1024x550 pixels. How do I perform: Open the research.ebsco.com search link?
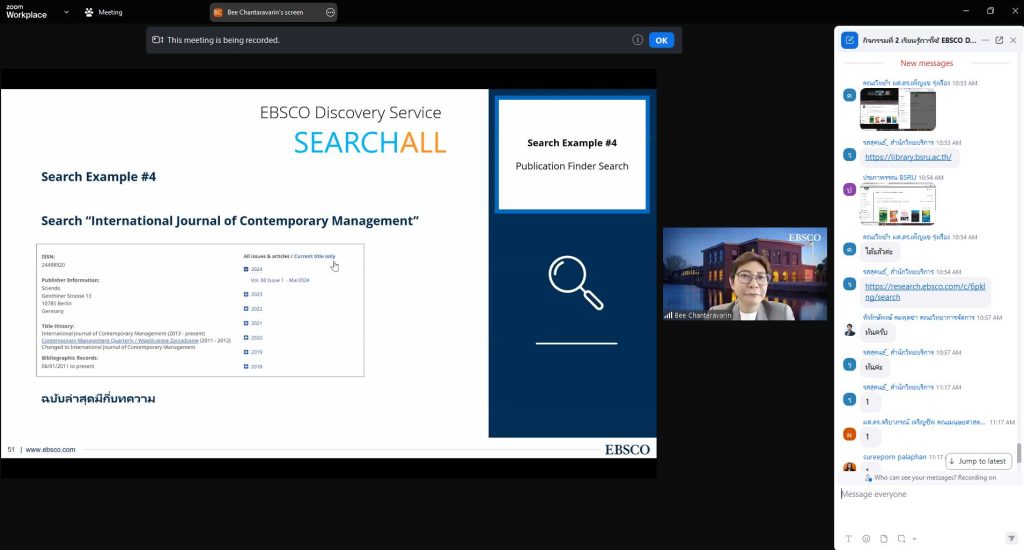point(925,291)
